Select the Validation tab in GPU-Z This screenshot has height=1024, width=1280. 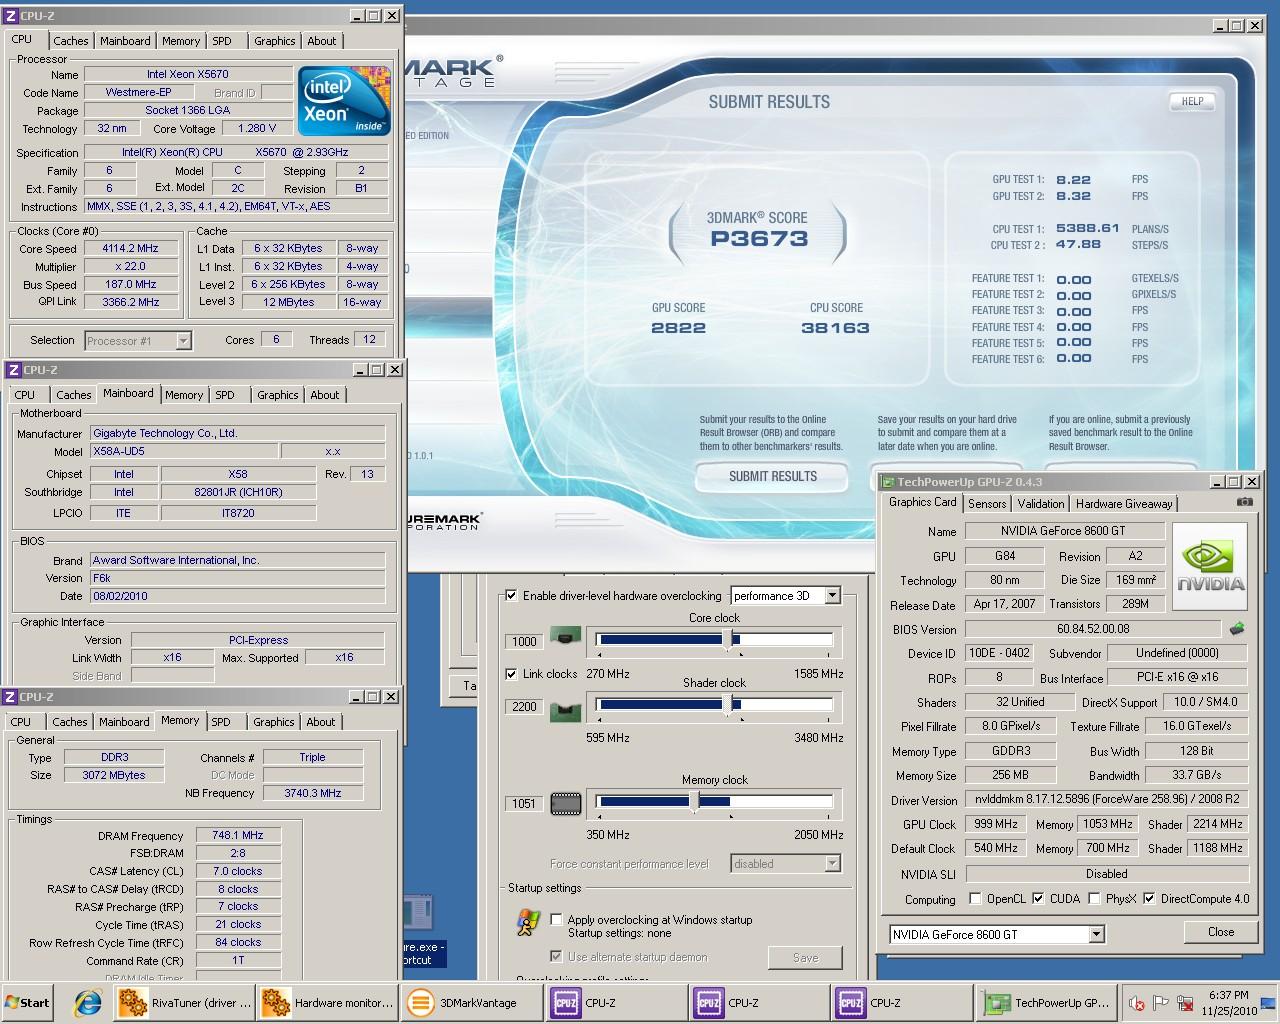point(1041,504)
